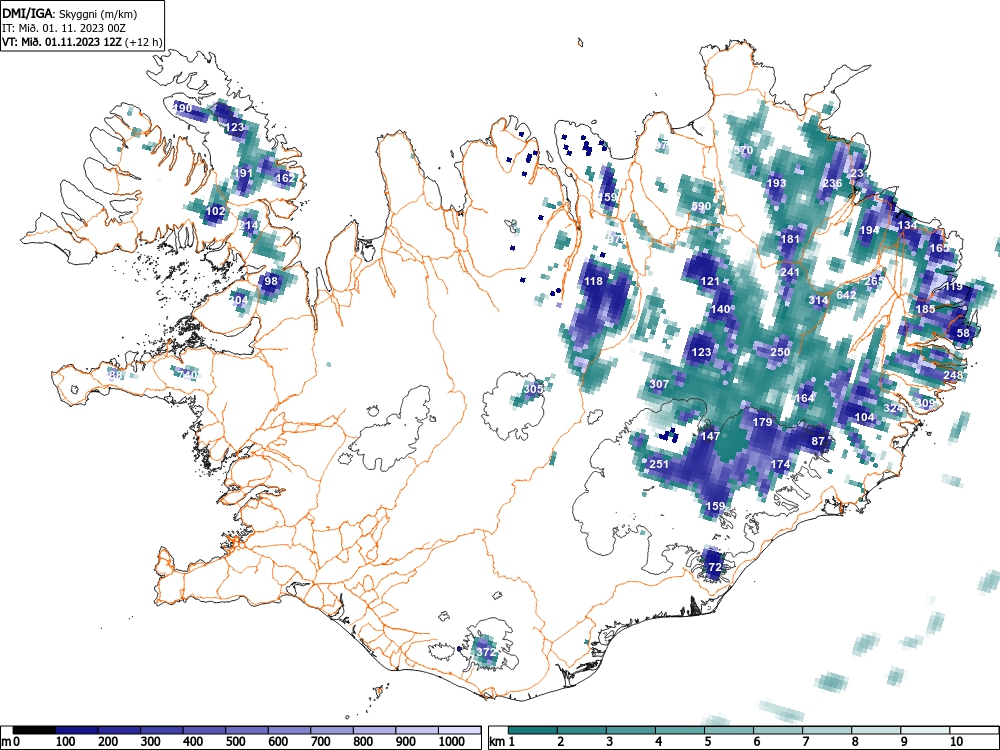The height and width of the screenshot is (750, 1000).
Task: Click the visibility value 250 on the map
Action: [781, 351]
